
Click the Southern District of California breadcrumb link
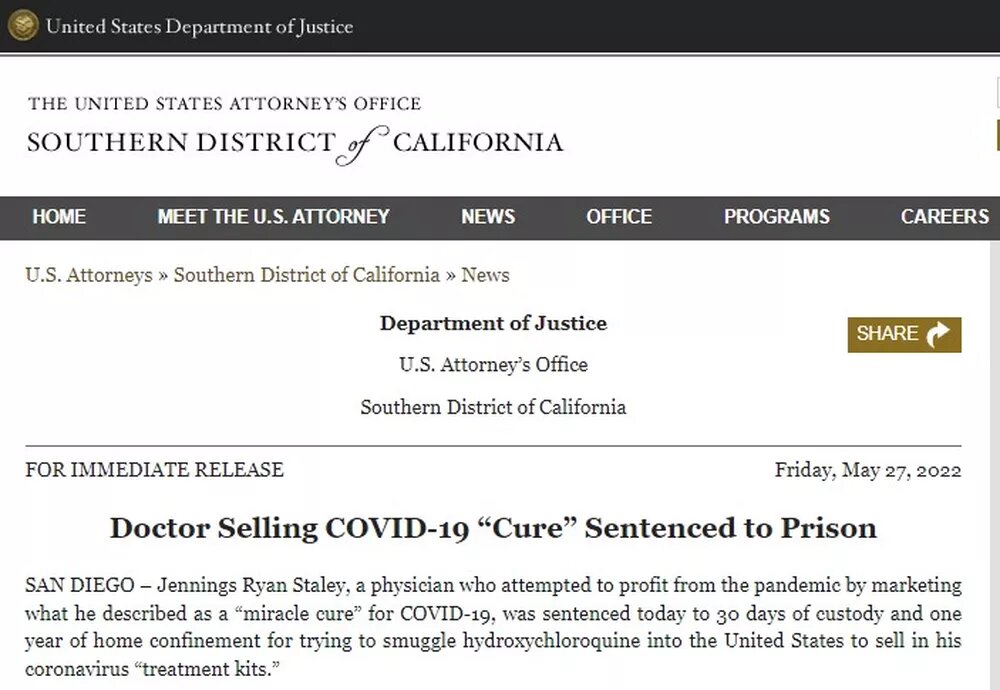click(306, 275)
